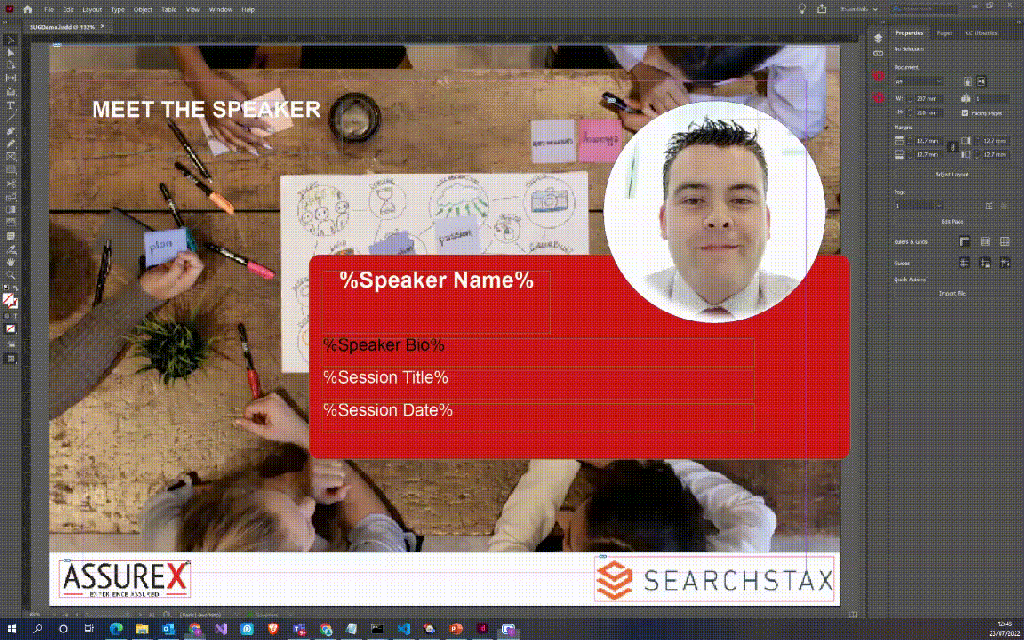Click the Import File button
Image resolution: width=1024 pixels, height=640 pixels.
[x=951, y=293]
